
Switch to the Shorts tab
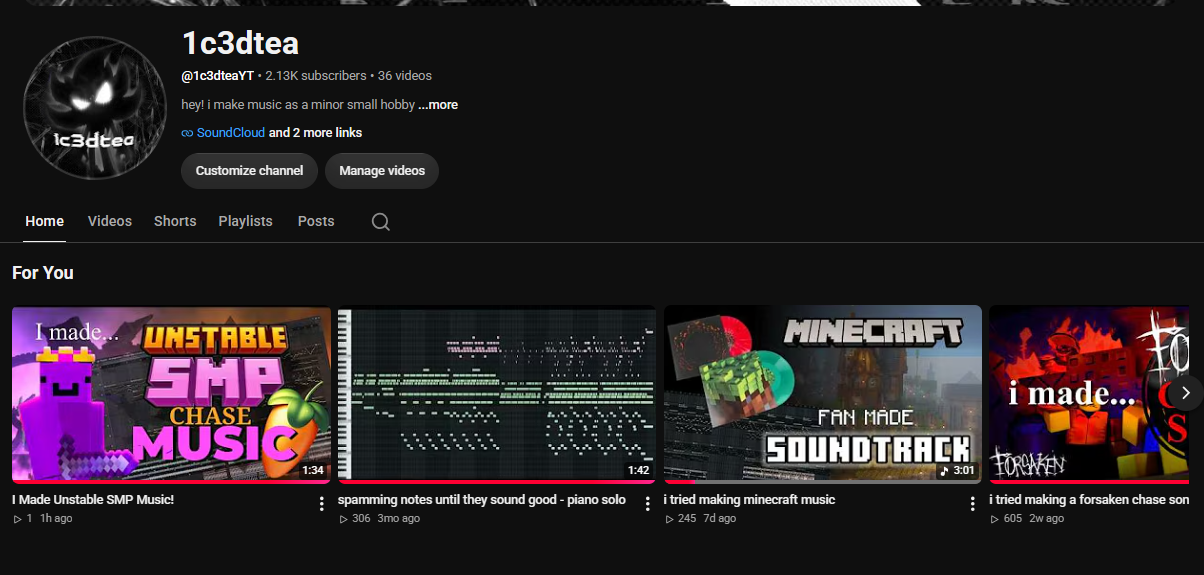[175, 221]
